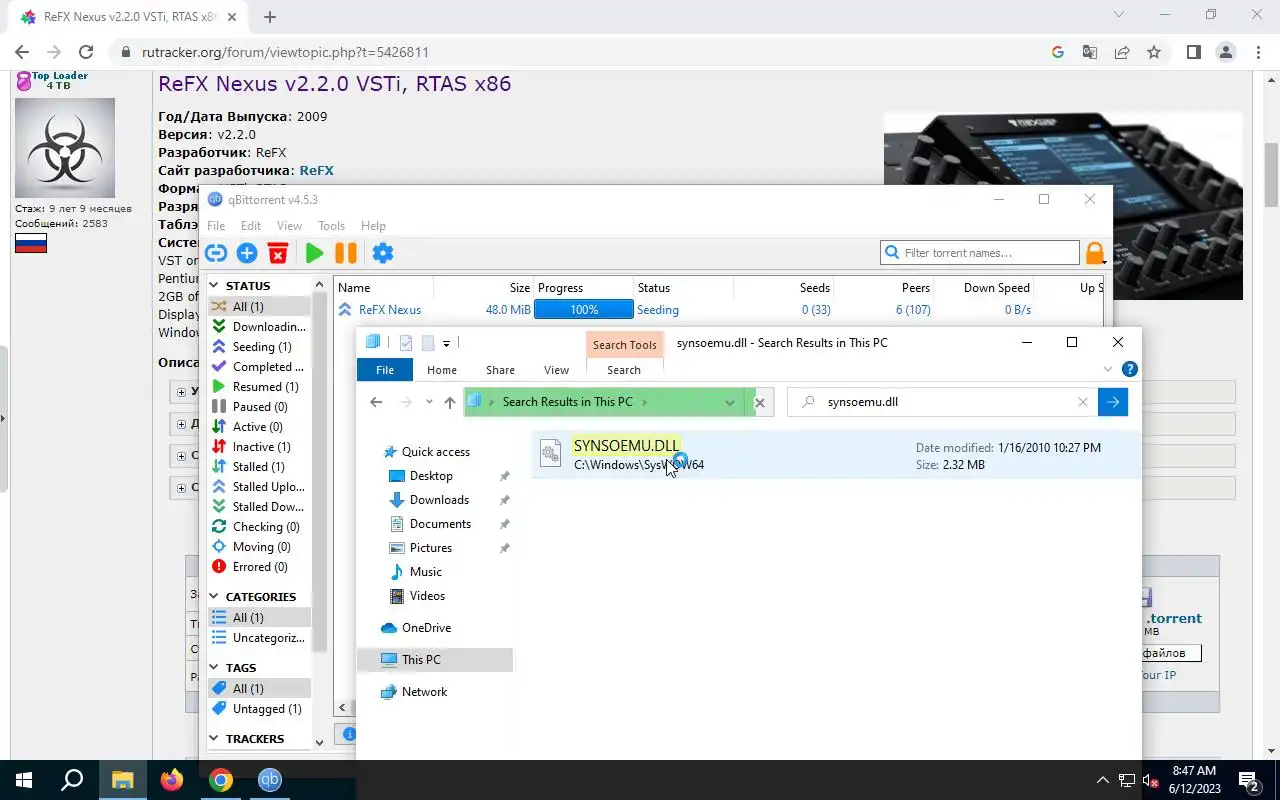The height and width of the screenshot is (800, 1280).
Task: Click the qBittorrent sidebar vertical scrollbar
Action: click(320, 470)
